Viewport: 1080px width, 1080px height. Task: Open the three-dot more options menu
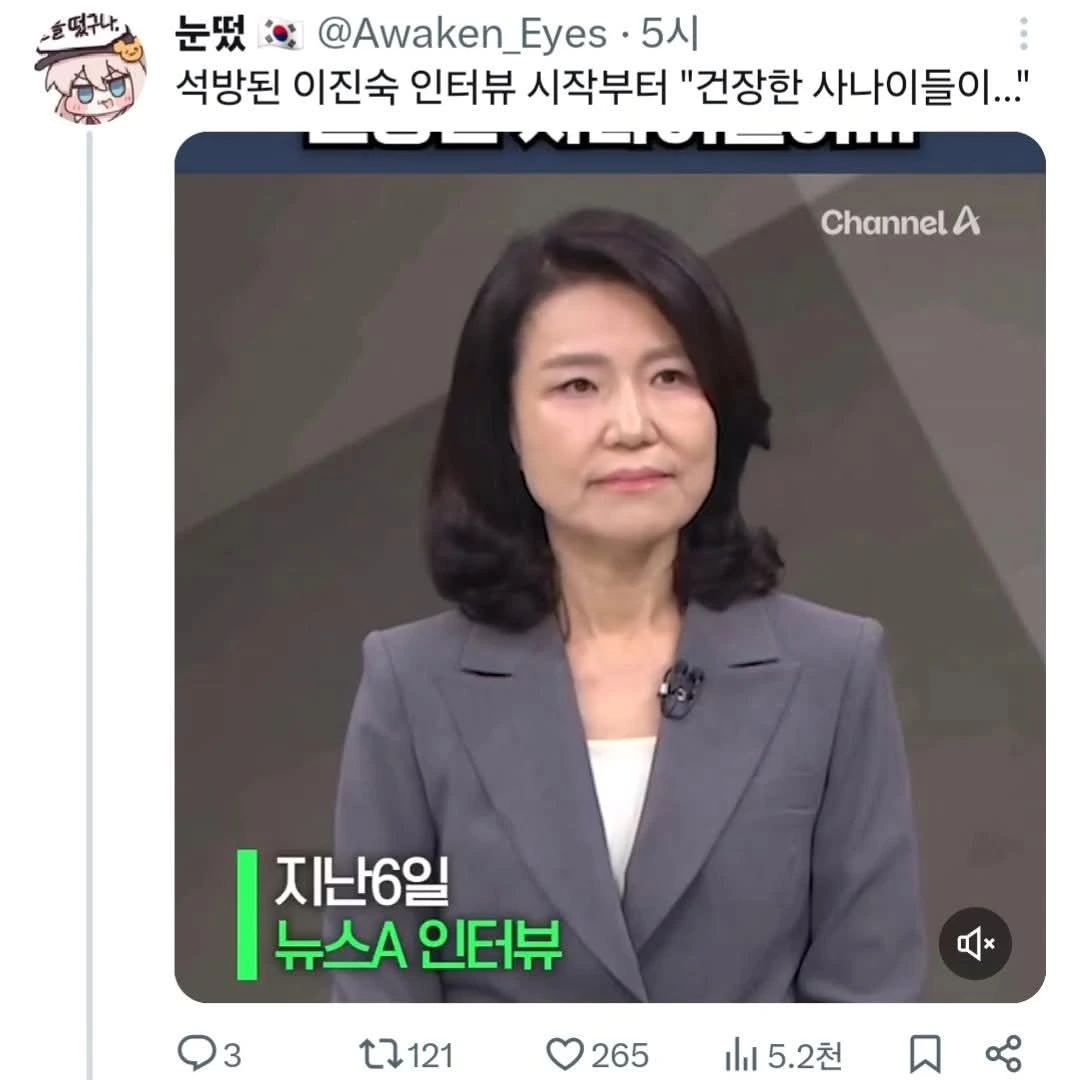(x=1024, y=34)
